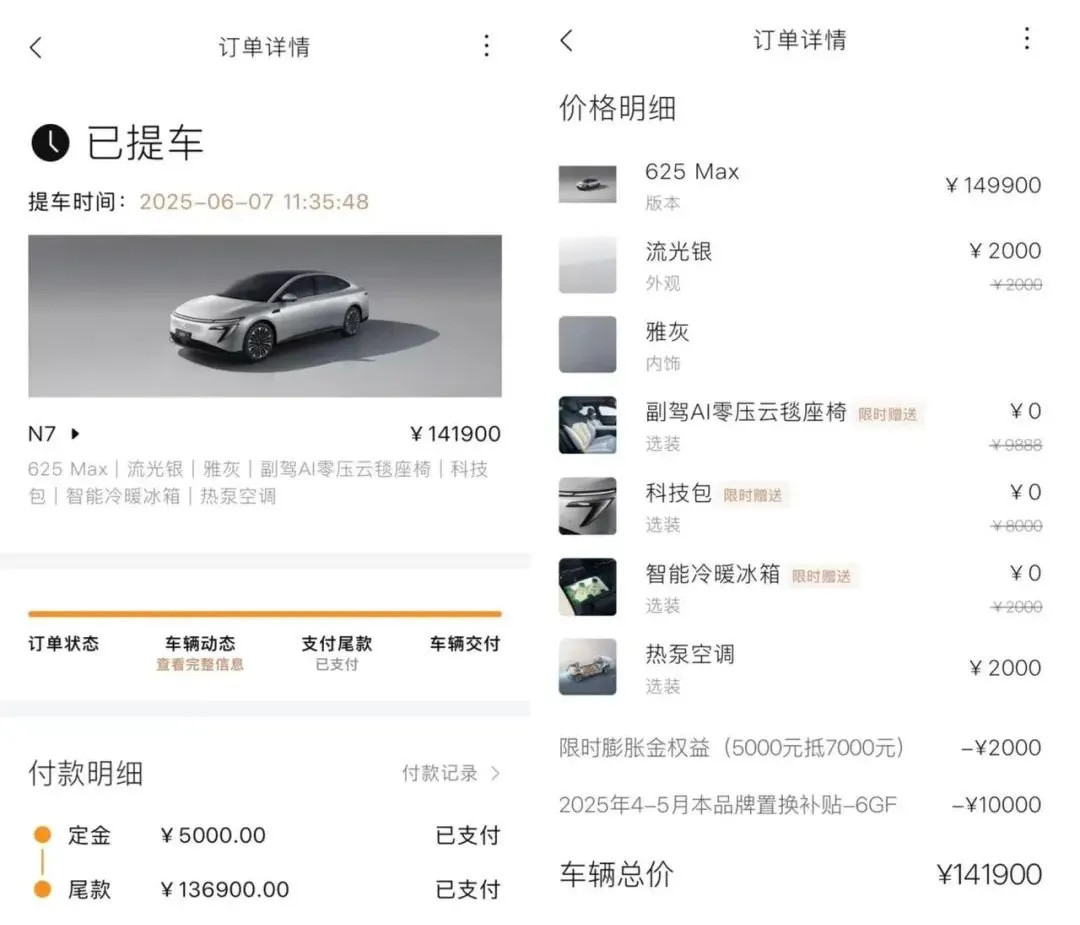1080x925 pixels.
Task: Open more options menu on right screen
Action: (x=1026, y=39)
